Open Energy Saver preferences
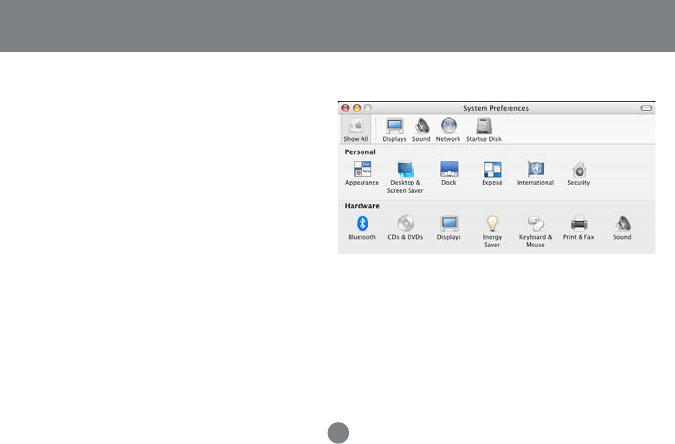 pyautogui.click(x=492, y=232)
